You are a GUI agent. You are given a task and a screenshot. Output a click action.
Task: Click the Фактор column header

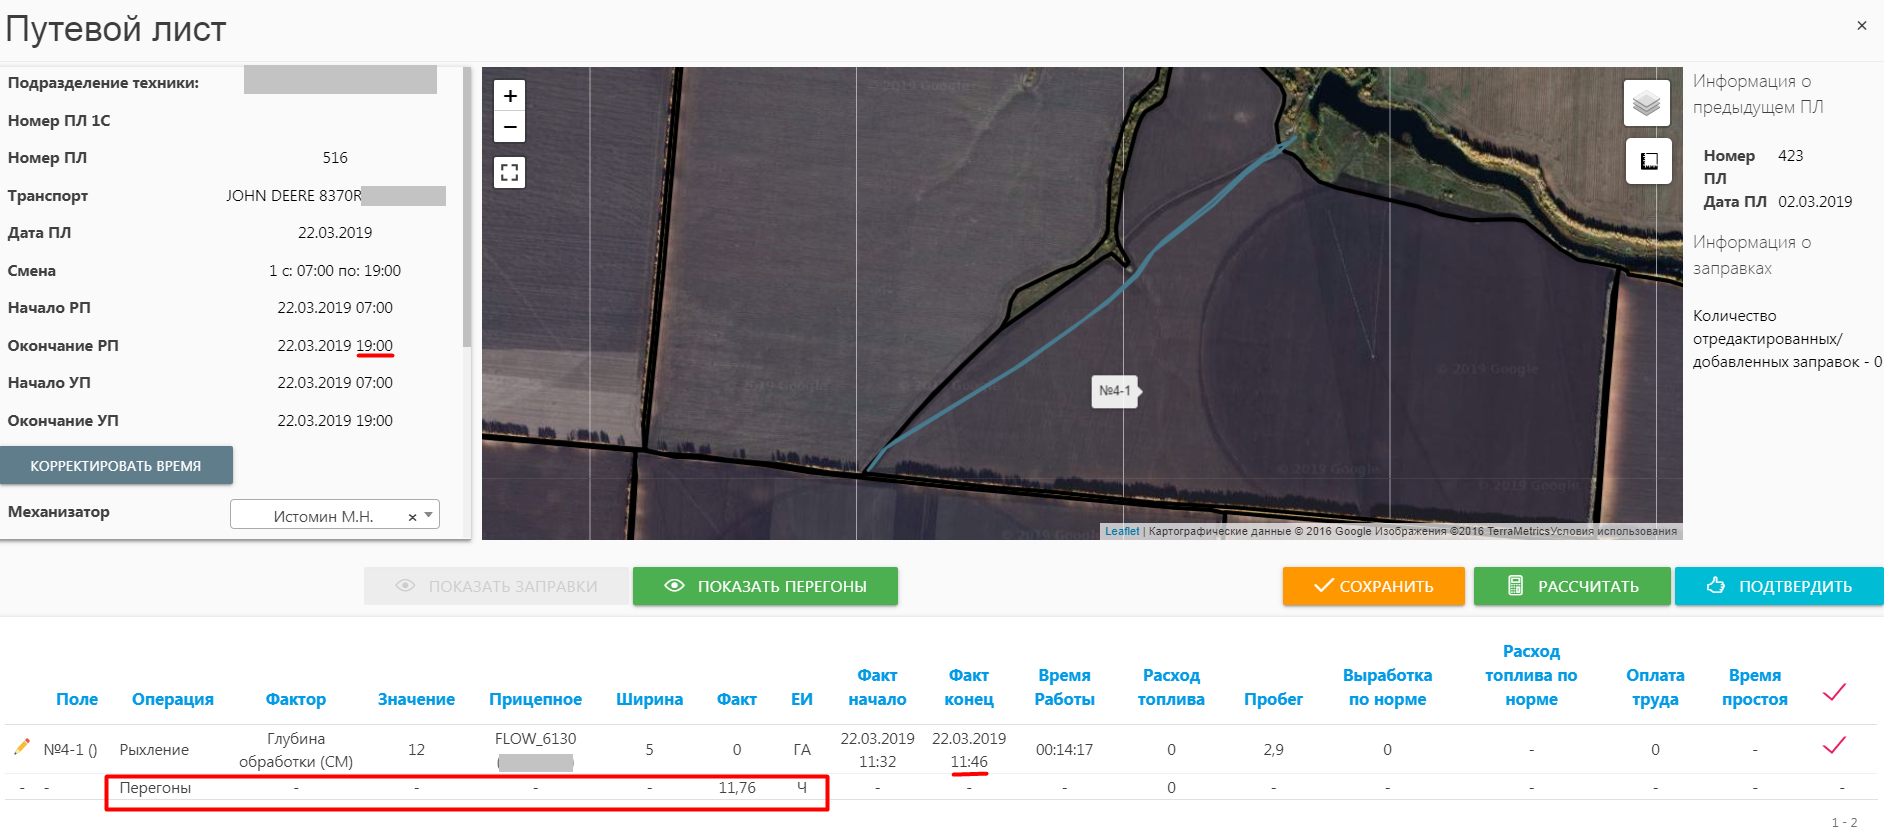click(x=296, y=699)
